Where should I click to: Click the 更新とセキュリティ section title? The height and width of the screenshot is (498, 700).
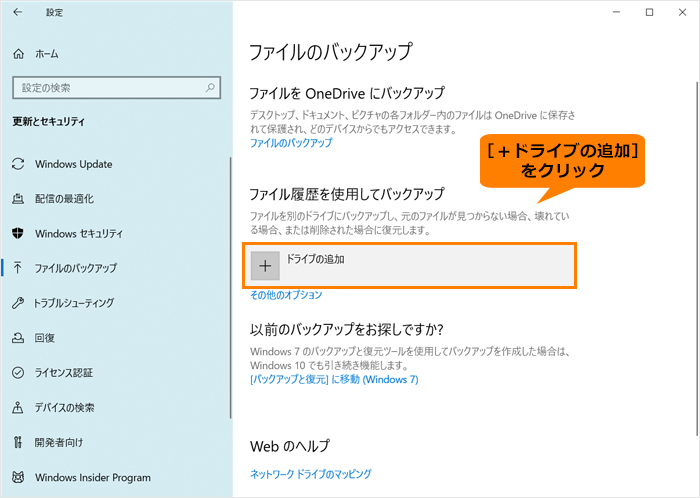click(x=49, y=121)
